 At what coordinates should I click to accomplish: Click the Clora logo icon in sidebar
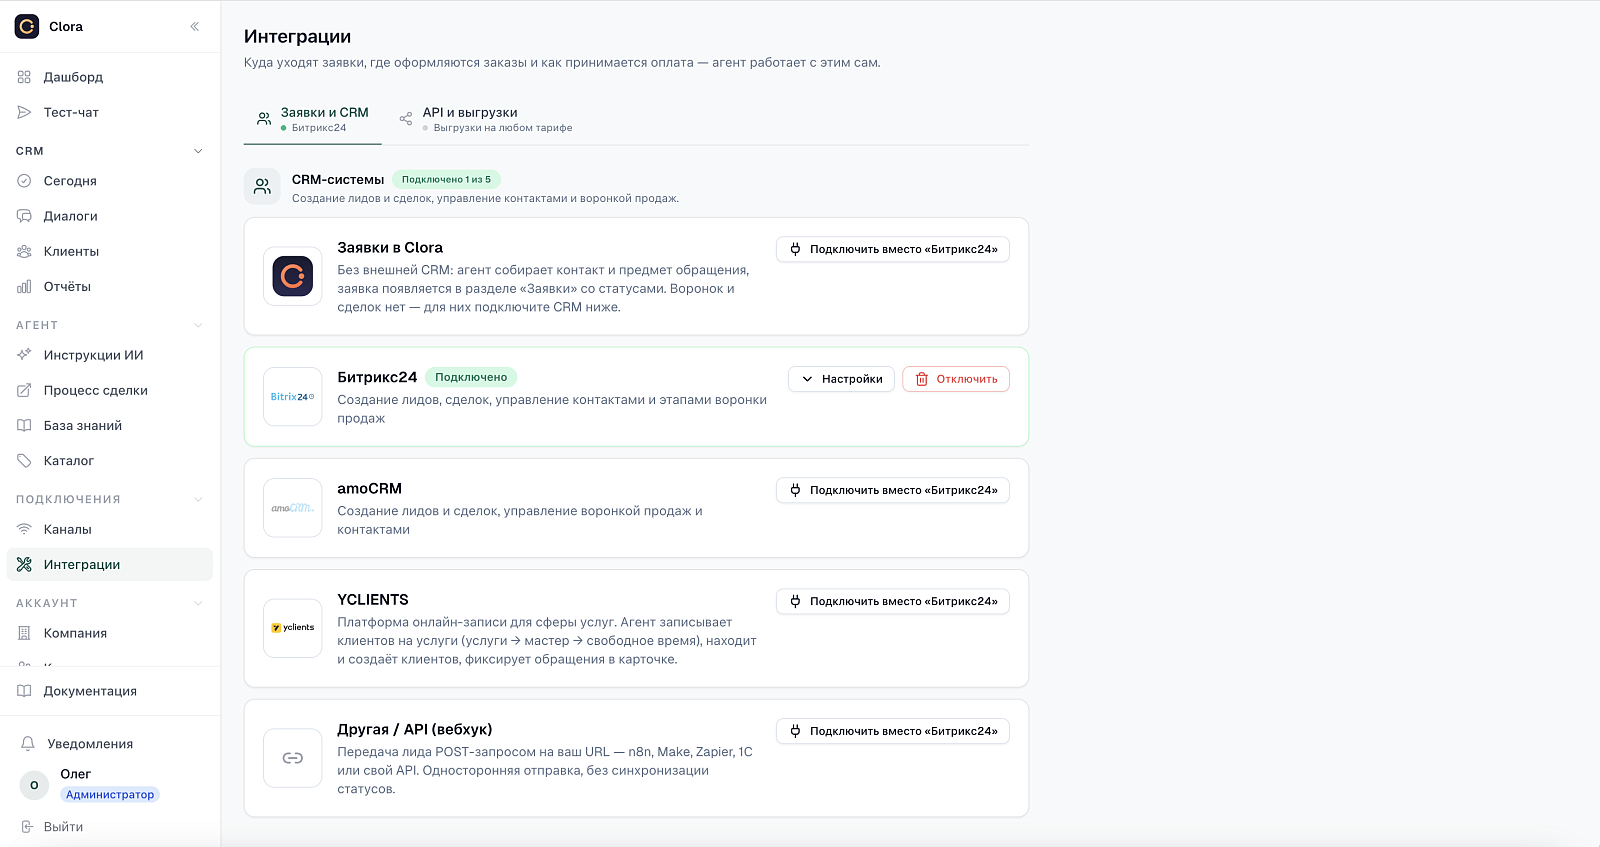tap(27, 26)
